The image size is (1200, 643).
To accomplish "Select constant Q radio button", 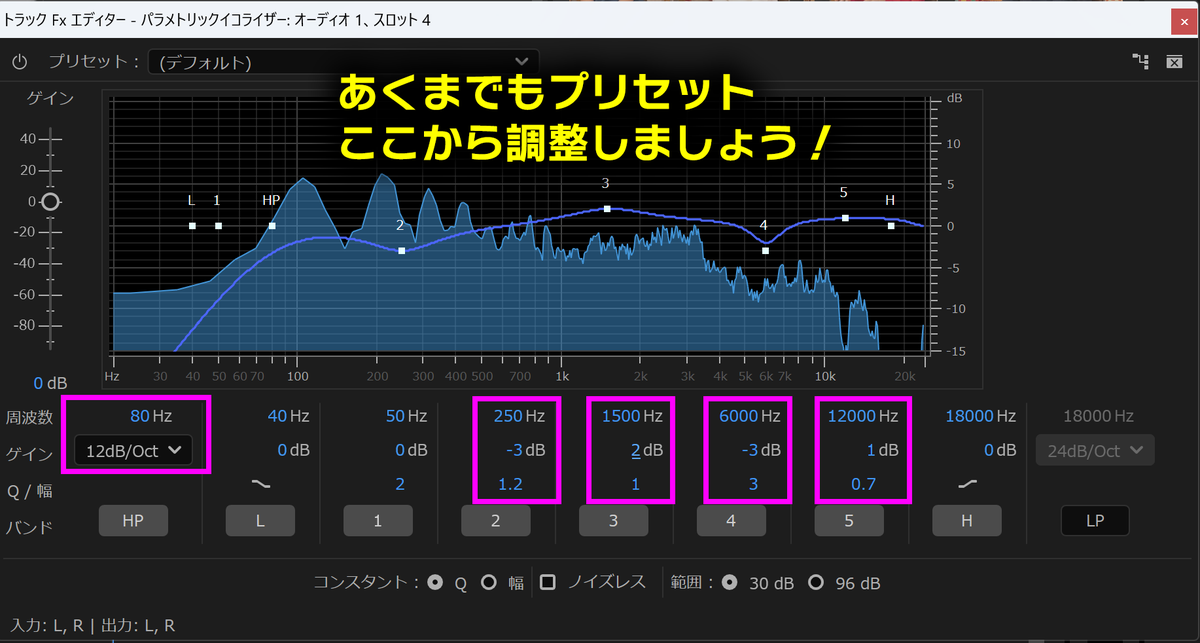I will (435, 582).
